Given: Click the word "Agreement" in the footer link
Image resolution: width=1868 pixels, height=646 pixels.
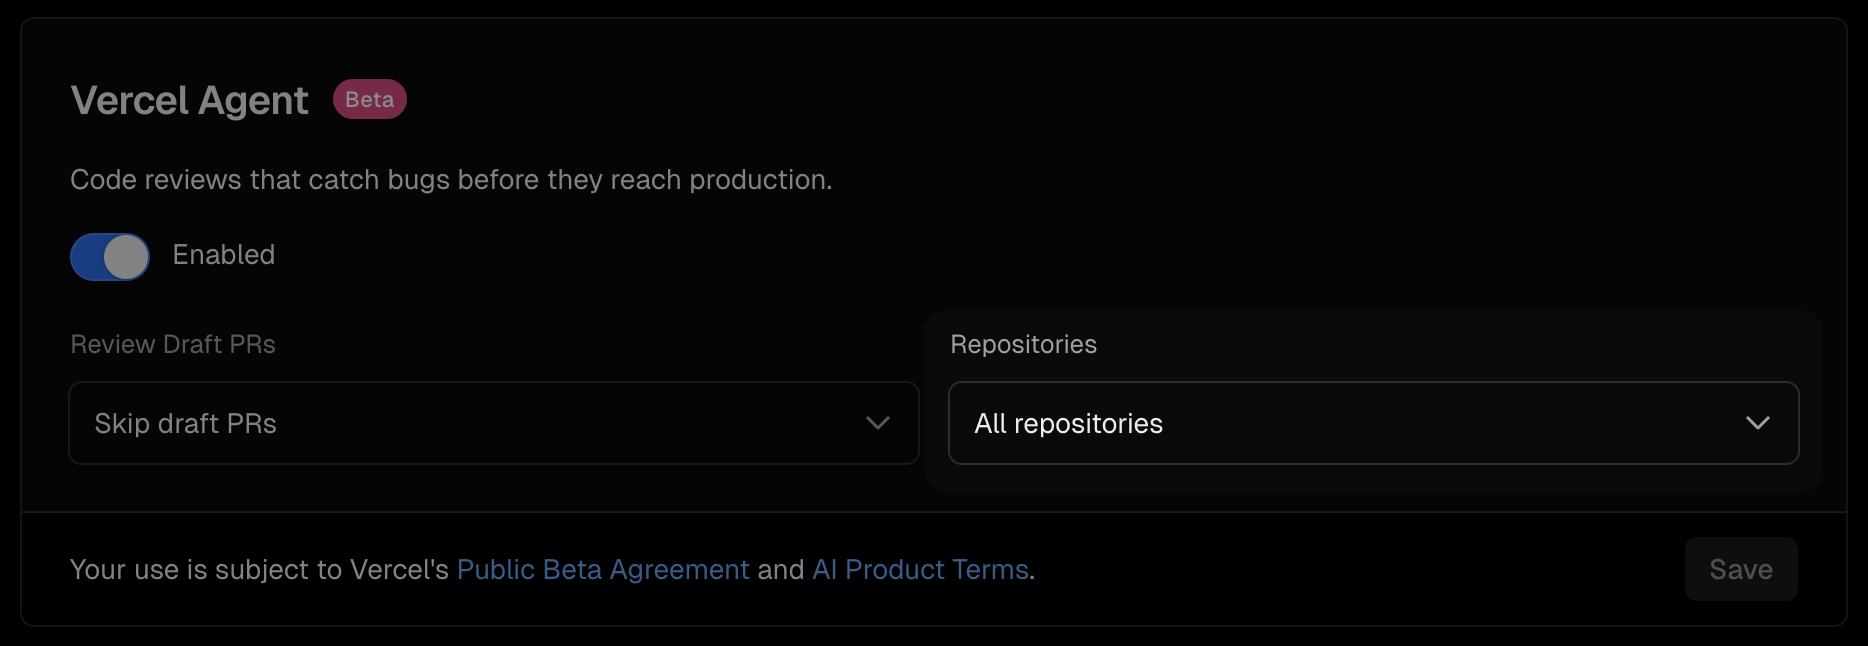Looking at the screenshot, I should tap(679, 569).
